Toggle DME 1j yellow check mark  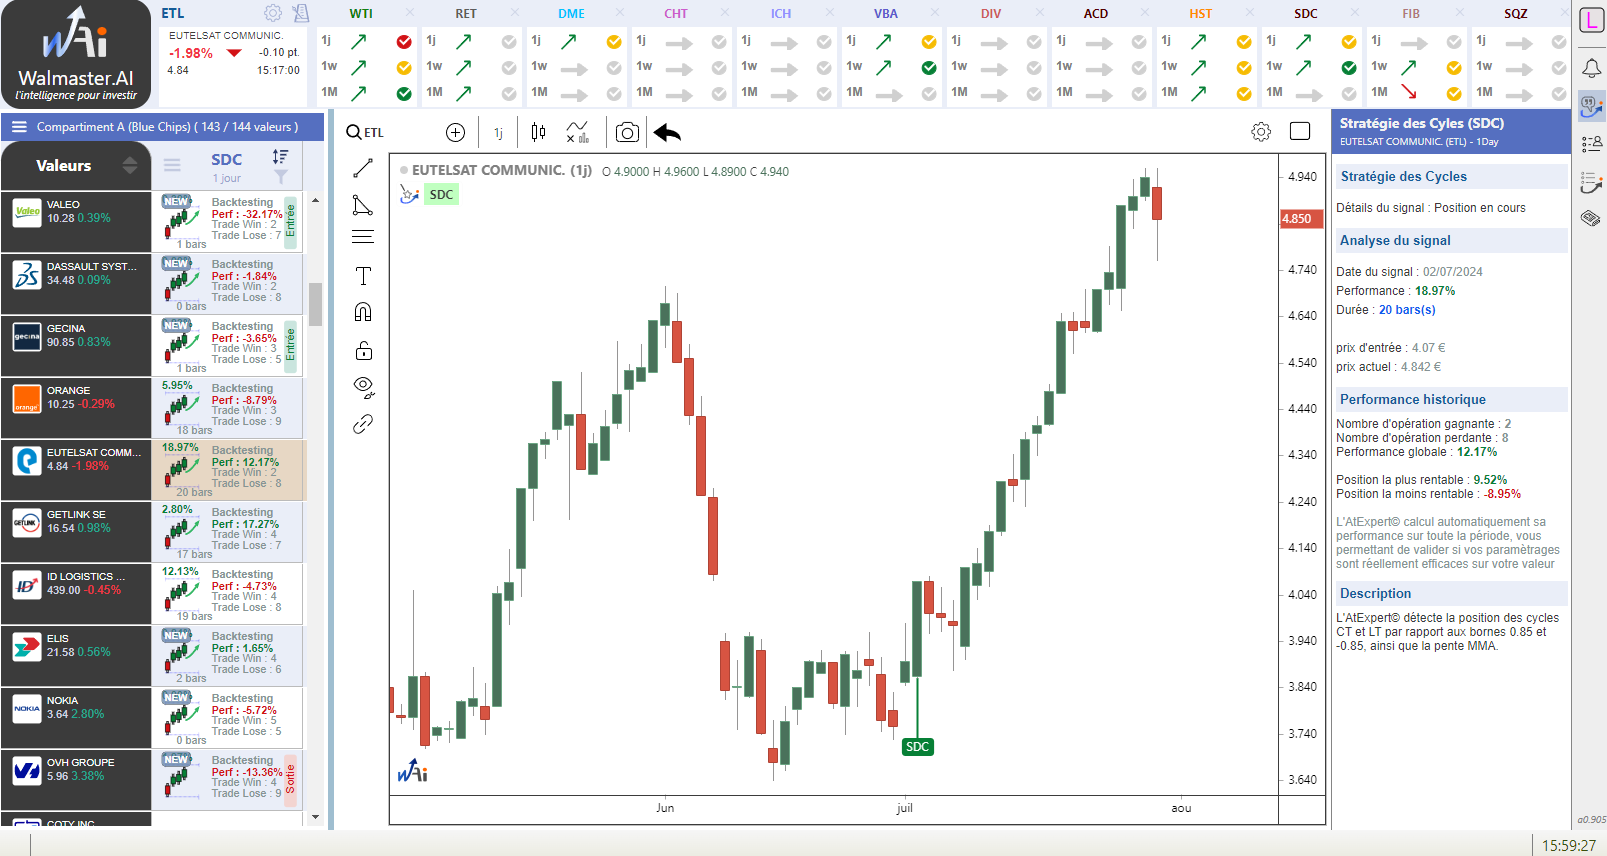click(x=614, y=42)
